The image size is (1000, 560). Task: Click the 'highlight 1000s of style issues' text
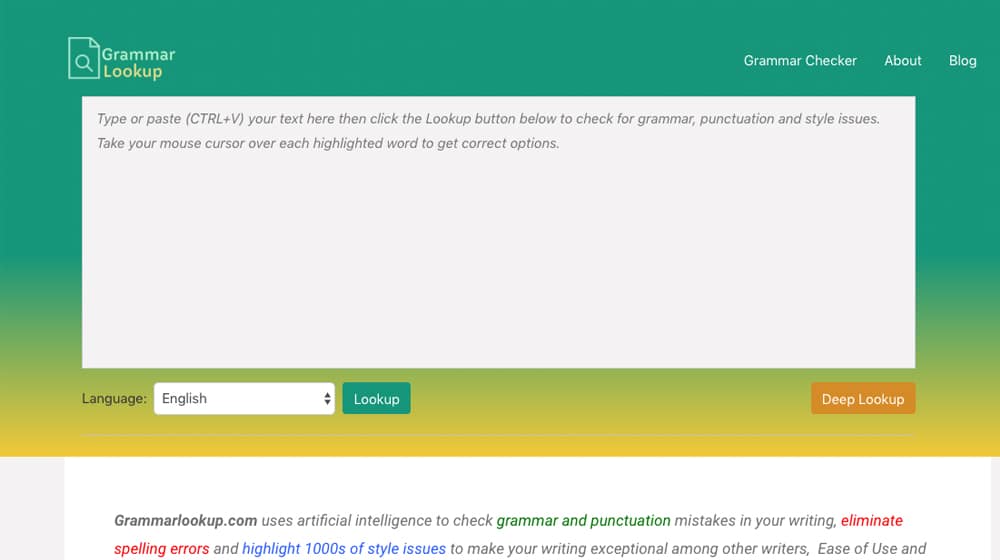[x=344, y=549]
